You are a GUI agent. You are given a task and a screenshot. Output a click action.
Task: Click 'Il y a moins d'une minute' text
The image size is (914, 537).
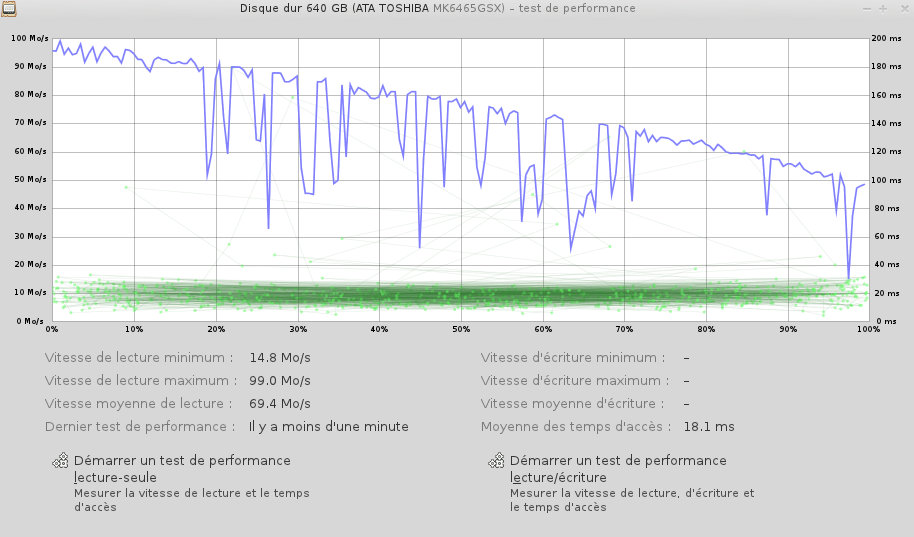point(328,427)
